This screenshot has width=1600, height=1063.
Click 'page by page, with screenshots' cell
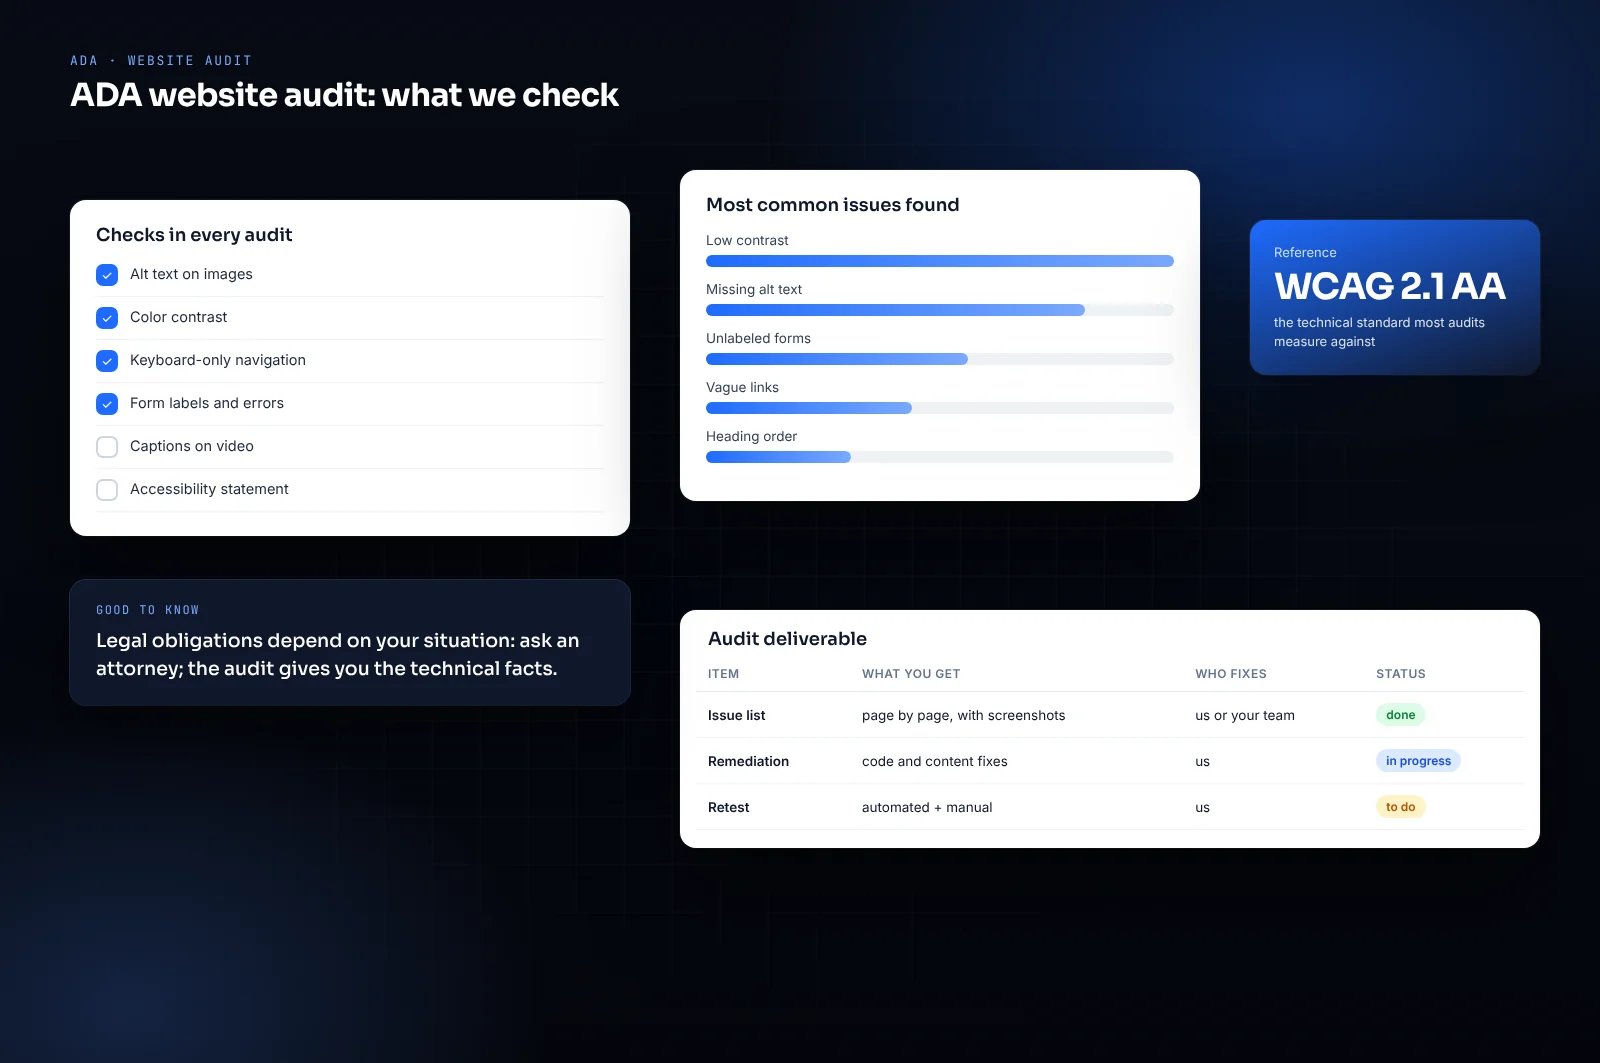click(963, 715)
